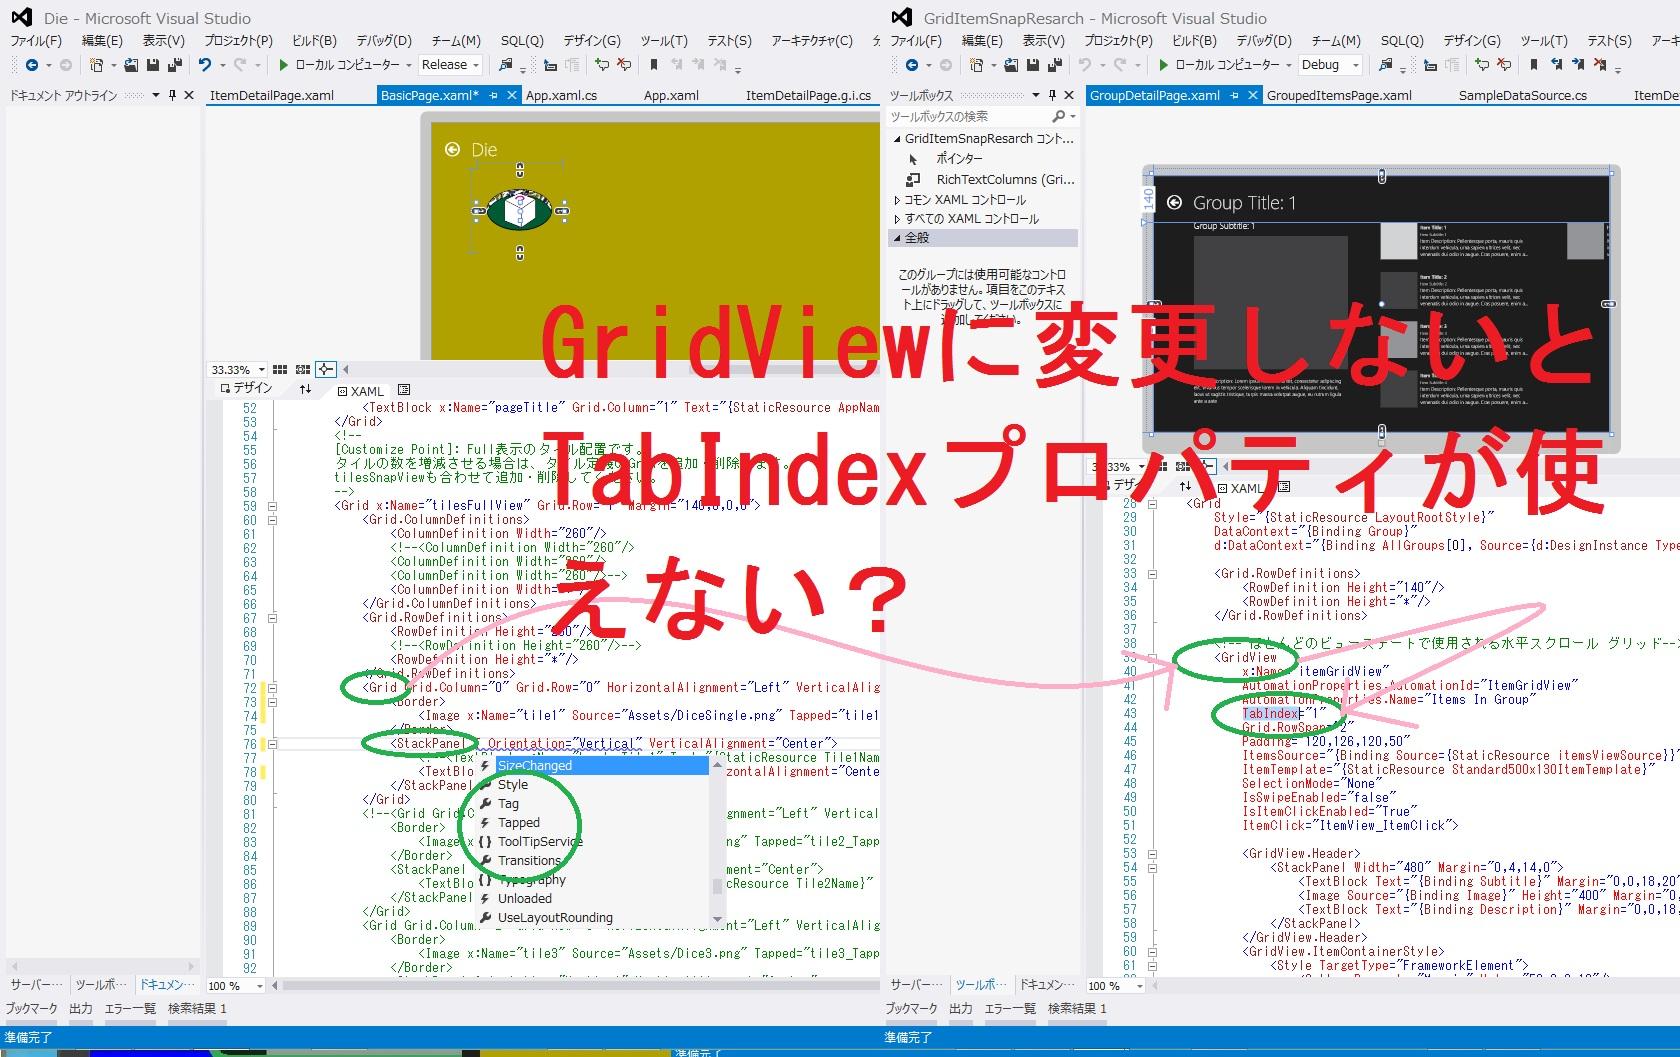
Task: Toggle a bookmark in GridItemSnapResarch toolbar
Action: click(1534, 65)
